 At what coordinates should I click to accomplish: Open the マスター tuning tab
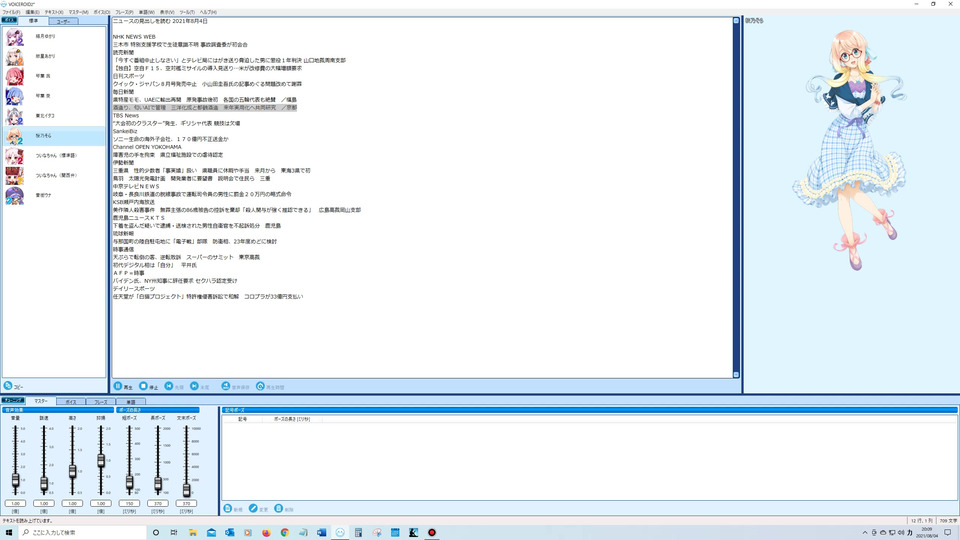[40, 401]
